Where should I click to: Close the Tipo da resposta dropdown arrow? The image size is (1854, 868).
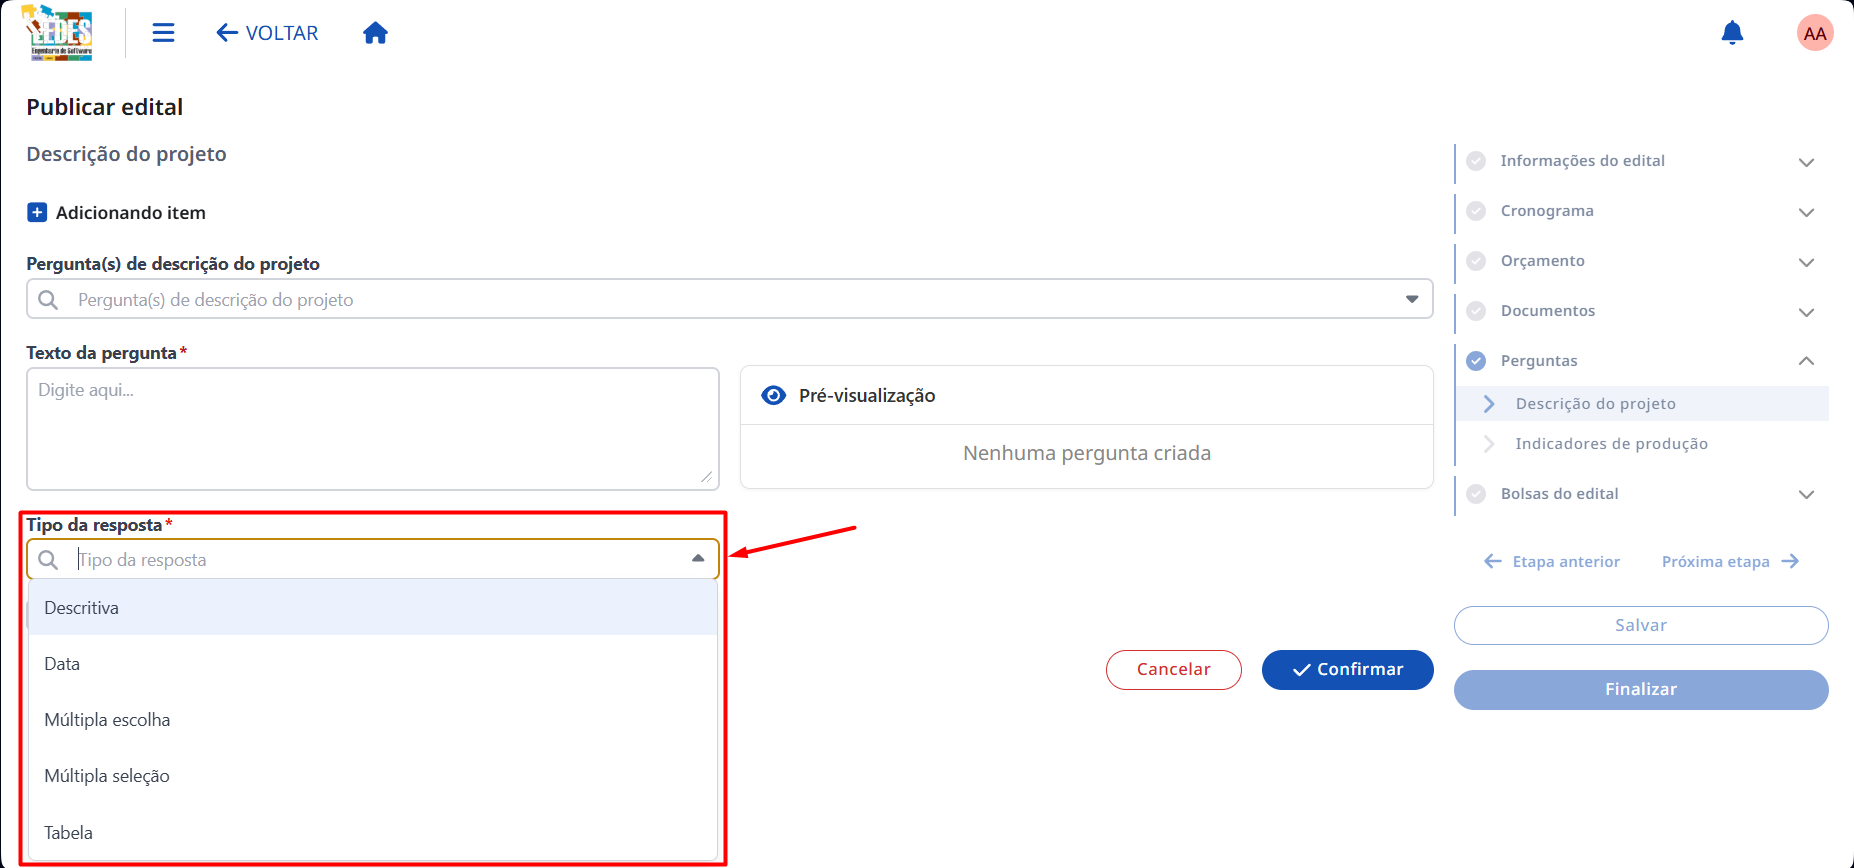tap(698, 558)
